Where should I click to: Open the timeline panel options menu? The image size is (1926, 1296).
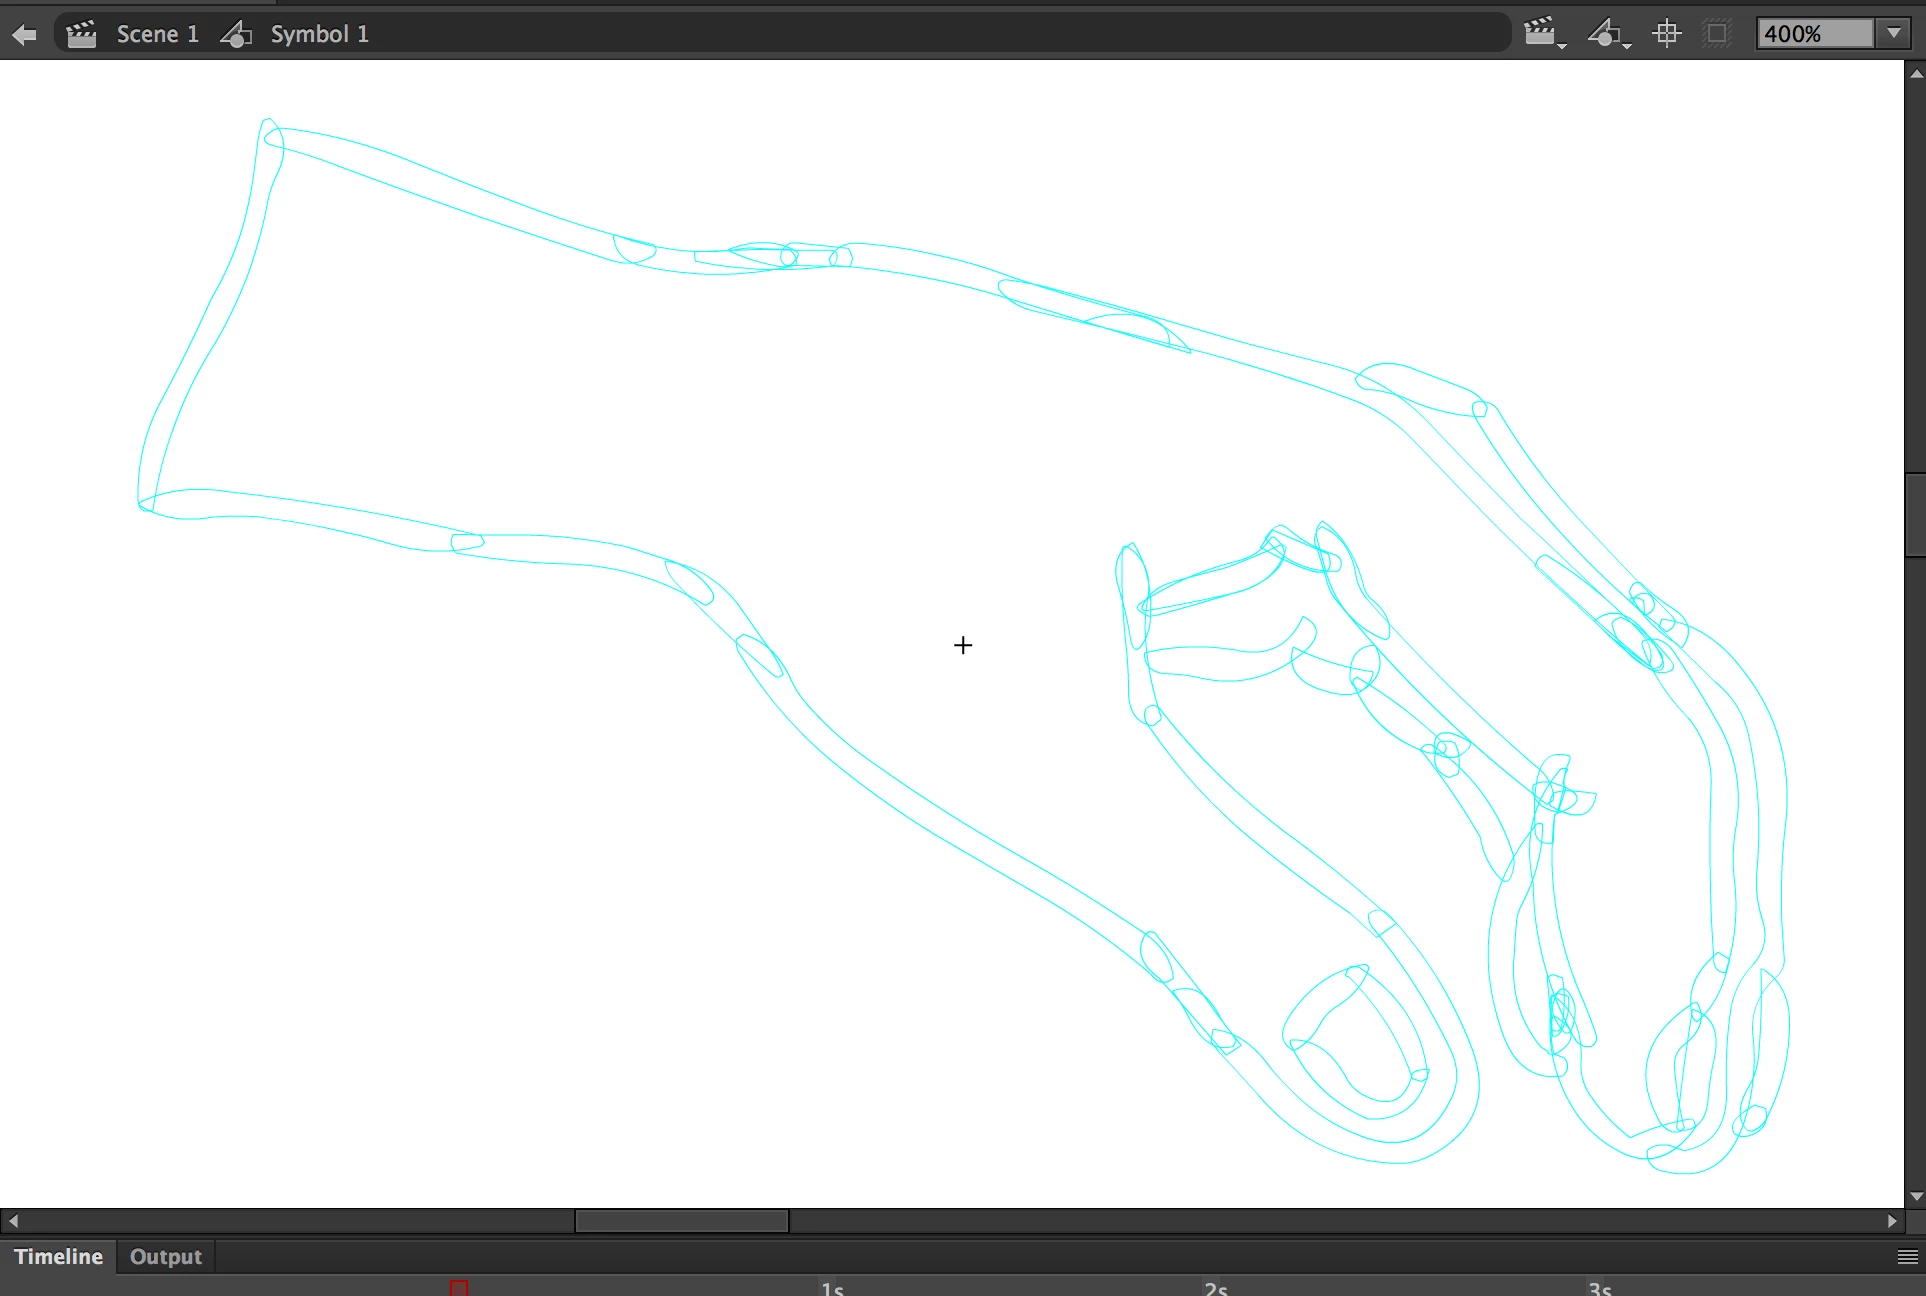point(1907,1257)
